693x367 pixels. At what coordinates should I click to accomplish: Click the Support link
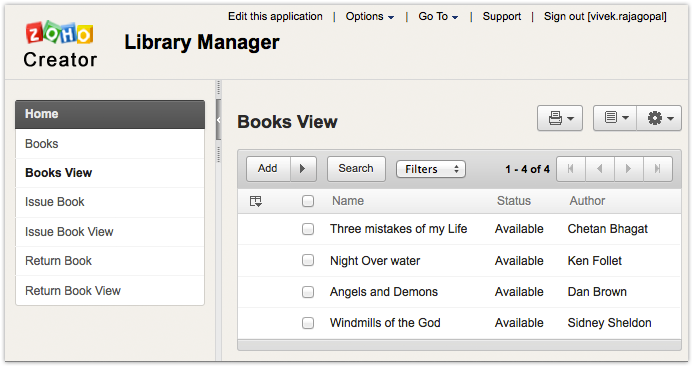pyautogui.click(x=502, y=17)
